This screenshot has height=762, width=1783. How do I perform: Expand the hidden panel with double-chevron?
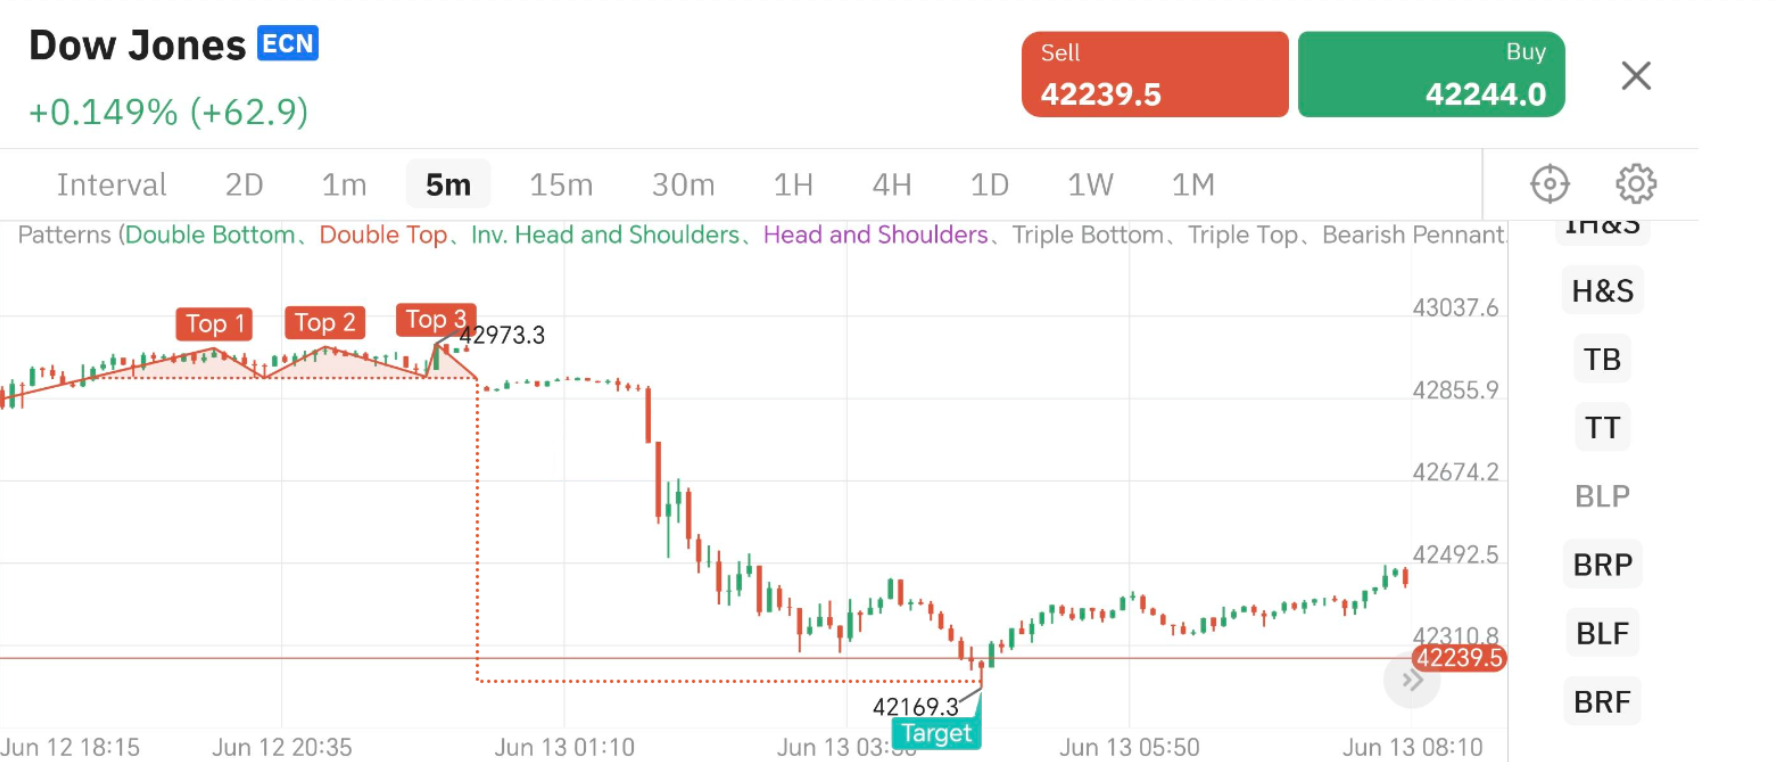click(1412, 680)
